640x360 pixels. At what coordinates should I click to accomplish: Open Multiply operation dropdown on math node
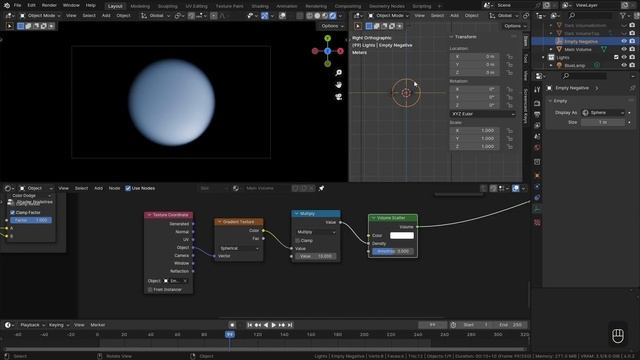click(x=316, y=232)
